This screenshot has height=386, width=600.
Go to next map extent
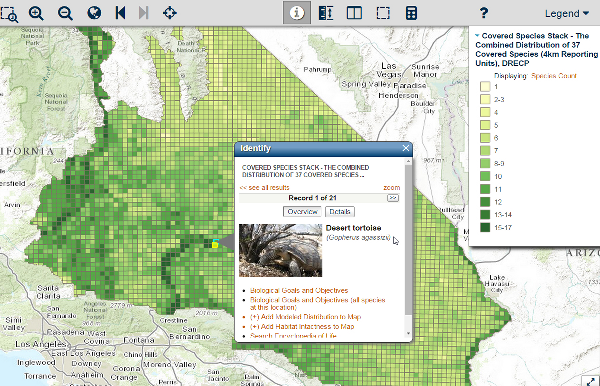[143, 13]
